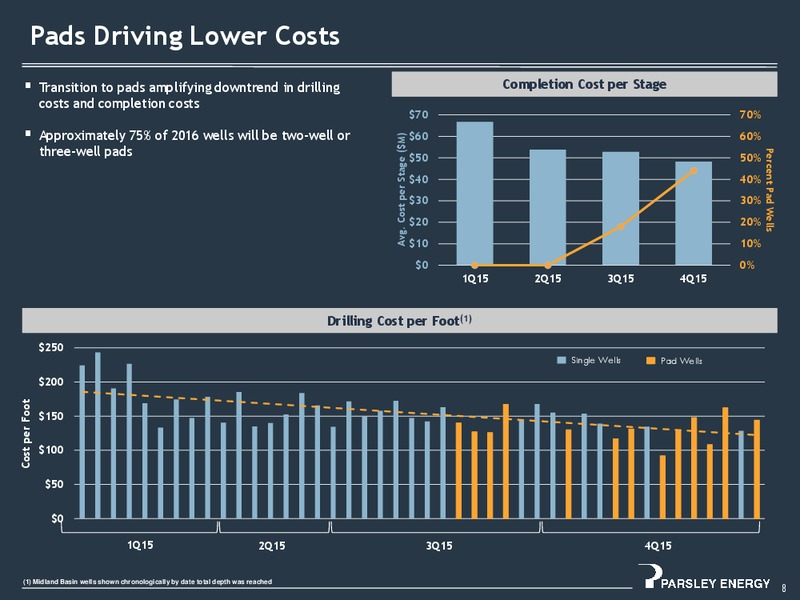Select the first bullet about transition to pads
The height and width of the screenshot is (600, 800).
189,95
